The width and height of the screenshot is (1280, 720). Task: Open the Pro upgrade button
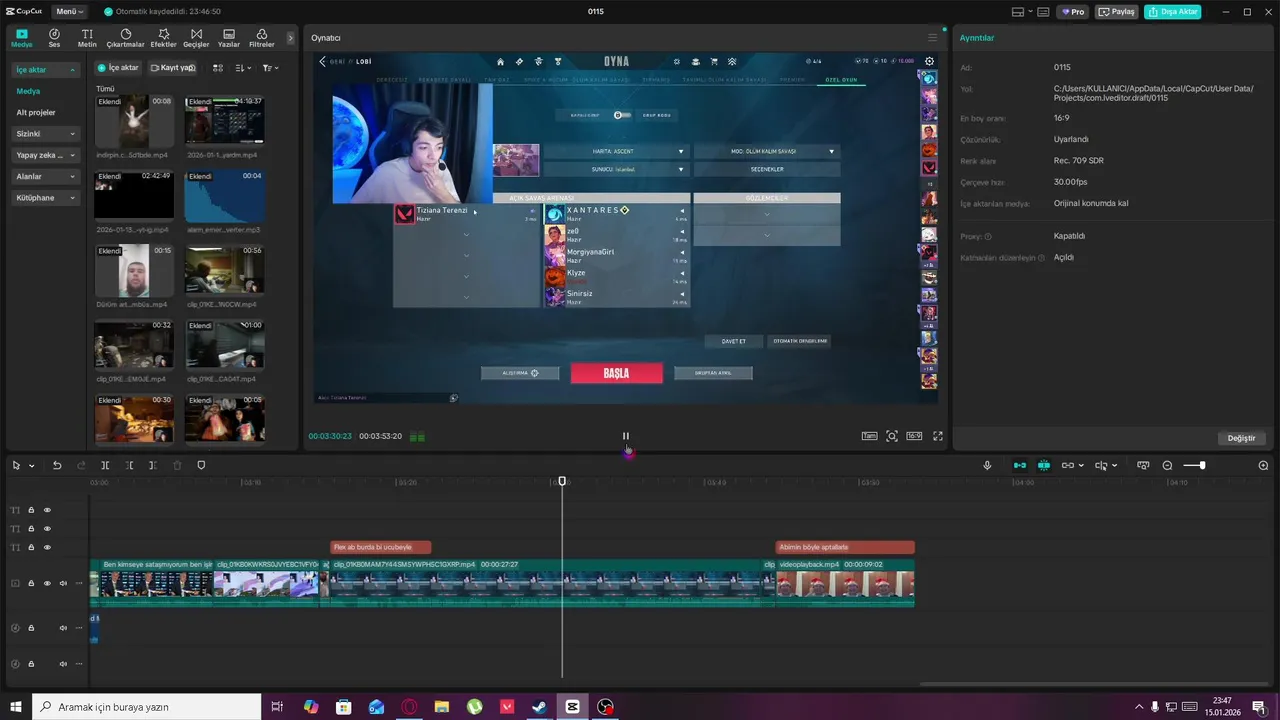tap(1074, 12)
